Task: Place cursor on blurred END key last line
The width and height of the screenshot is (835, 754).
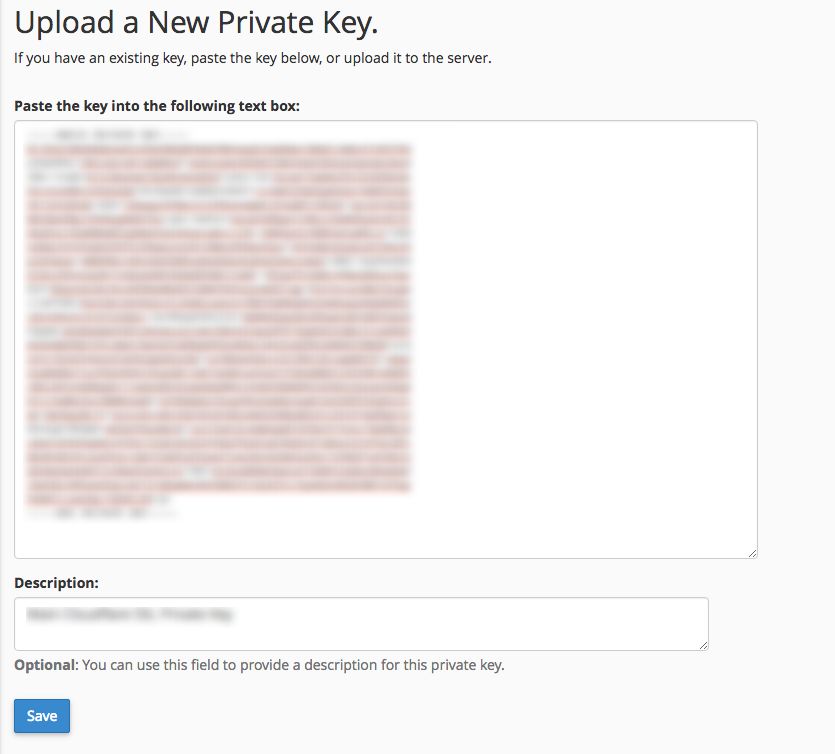Action: (101, 514)
